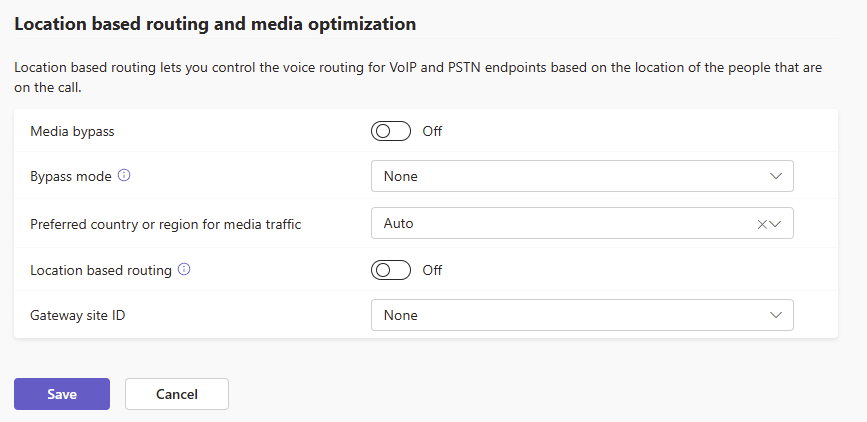Enable the Location based routing switch
This screenshot has width=867, height=422.
390,270
